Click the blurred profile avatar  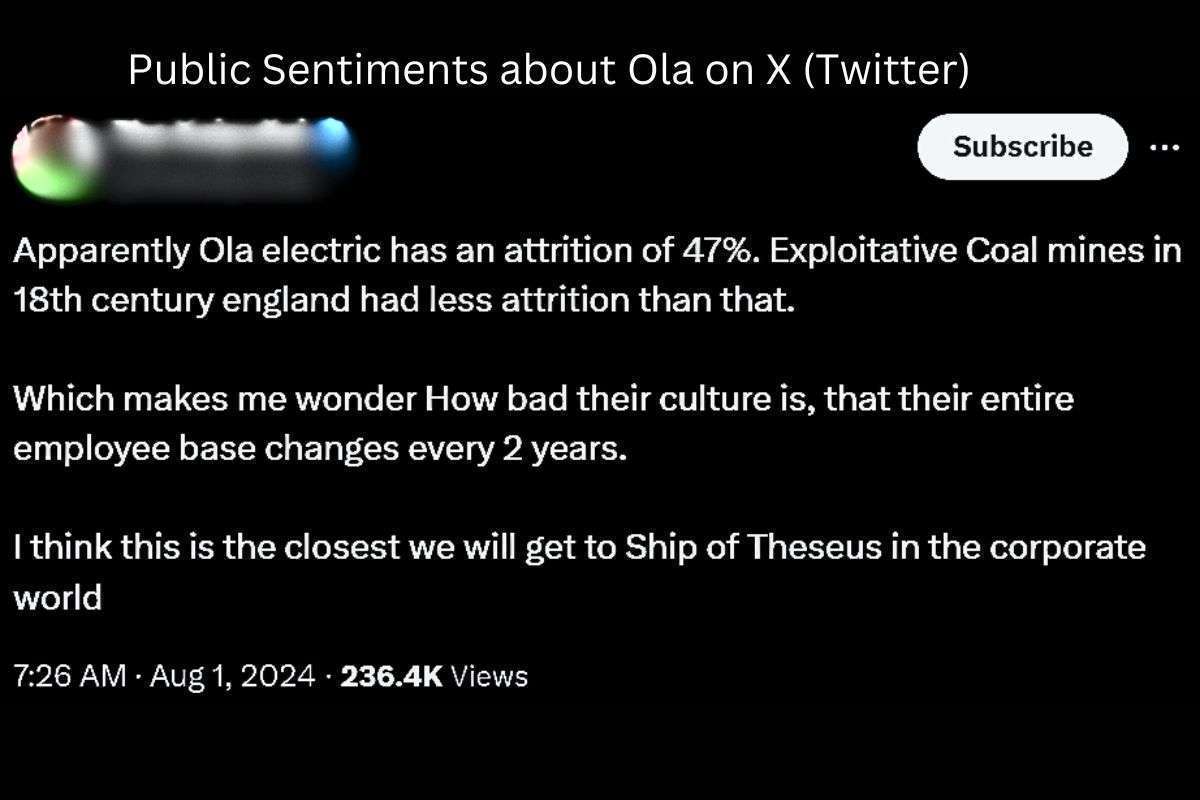pos(55,158)
